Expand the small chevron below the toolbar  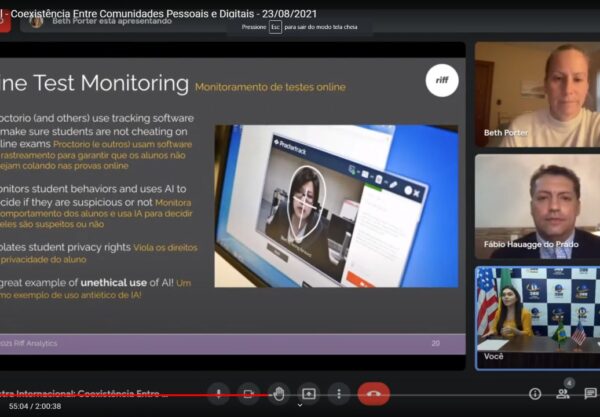tap(300, 406)
